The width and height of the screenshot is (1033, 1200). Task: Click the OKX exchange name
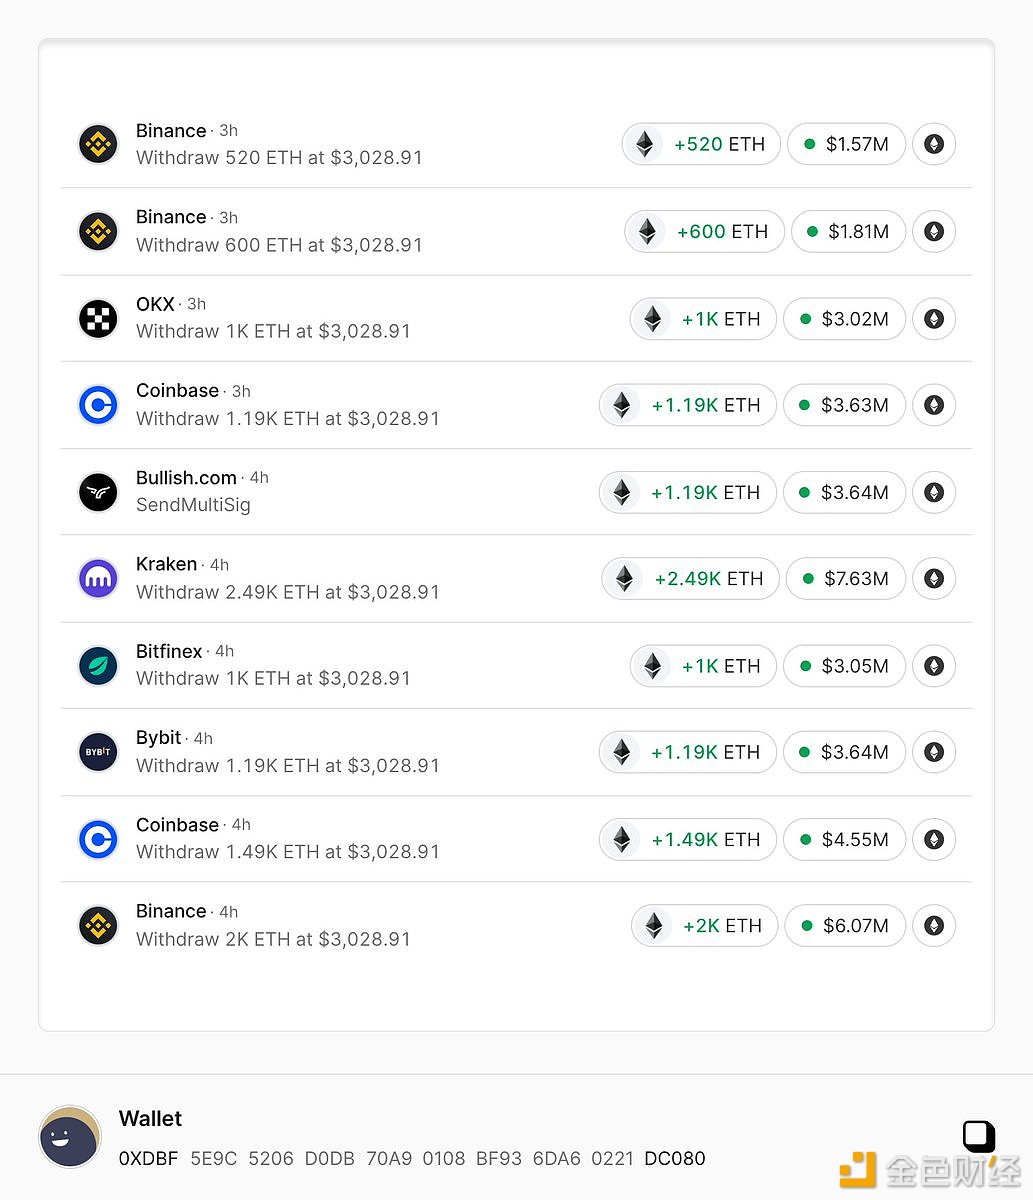155,304
